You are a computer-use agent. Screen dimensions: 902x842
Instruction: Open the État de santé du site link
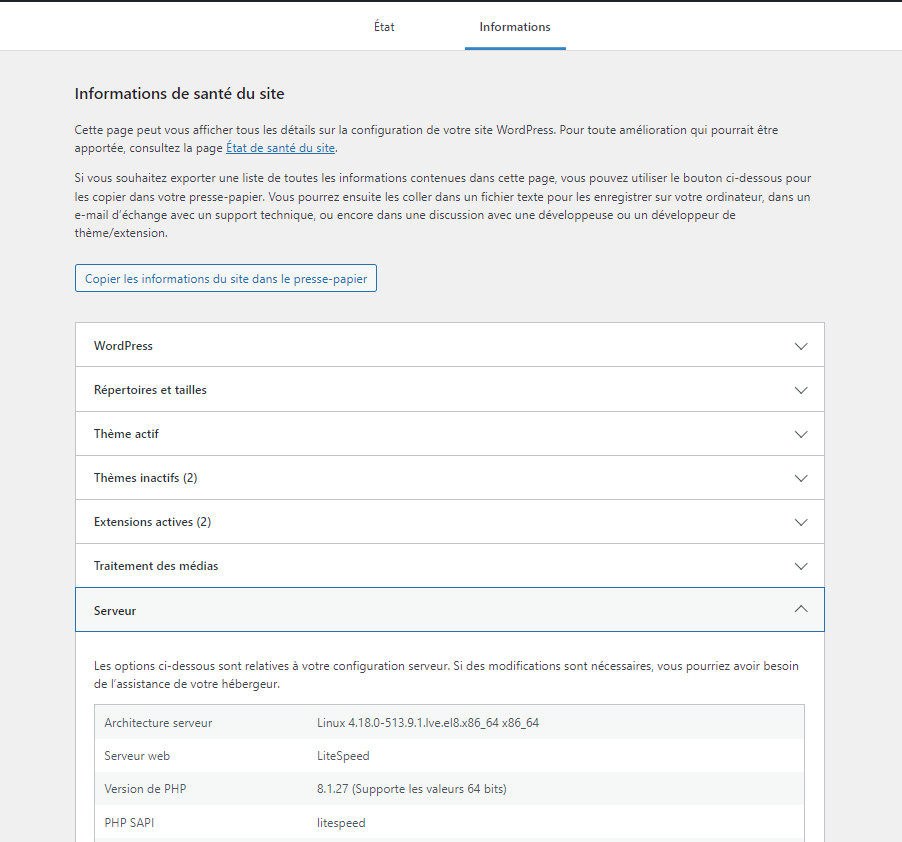pyautogui.click(x=281, y=147)
